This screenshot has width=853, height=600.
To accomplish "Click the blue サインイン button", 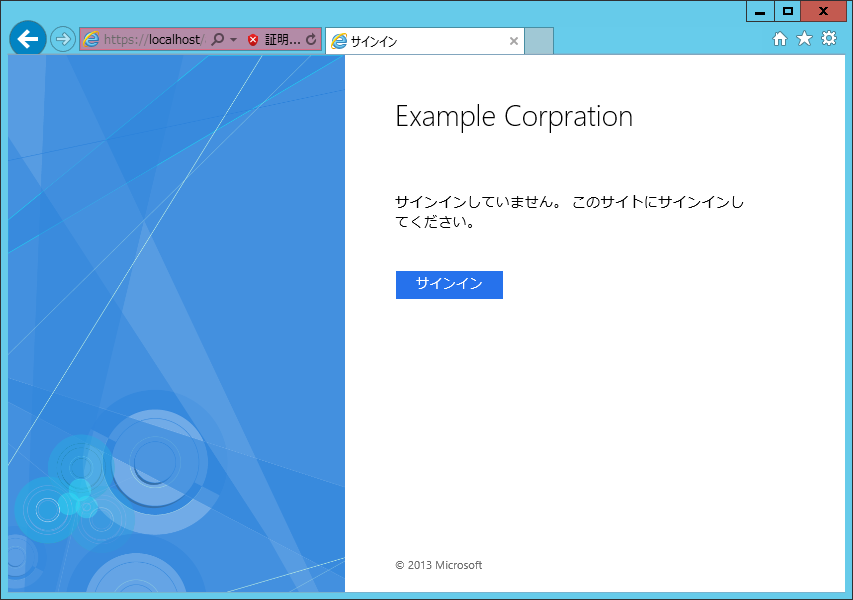I will [449, 284].
